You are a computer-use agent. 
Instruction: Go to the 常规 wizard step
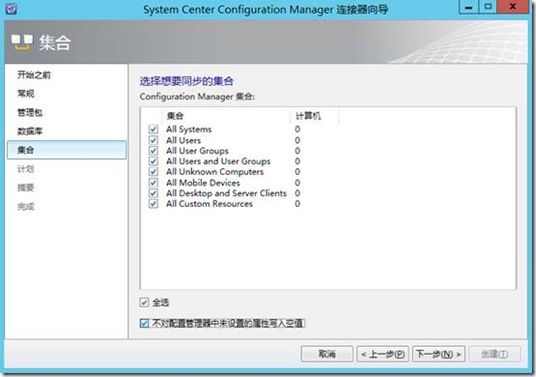[x=26, y=93]
